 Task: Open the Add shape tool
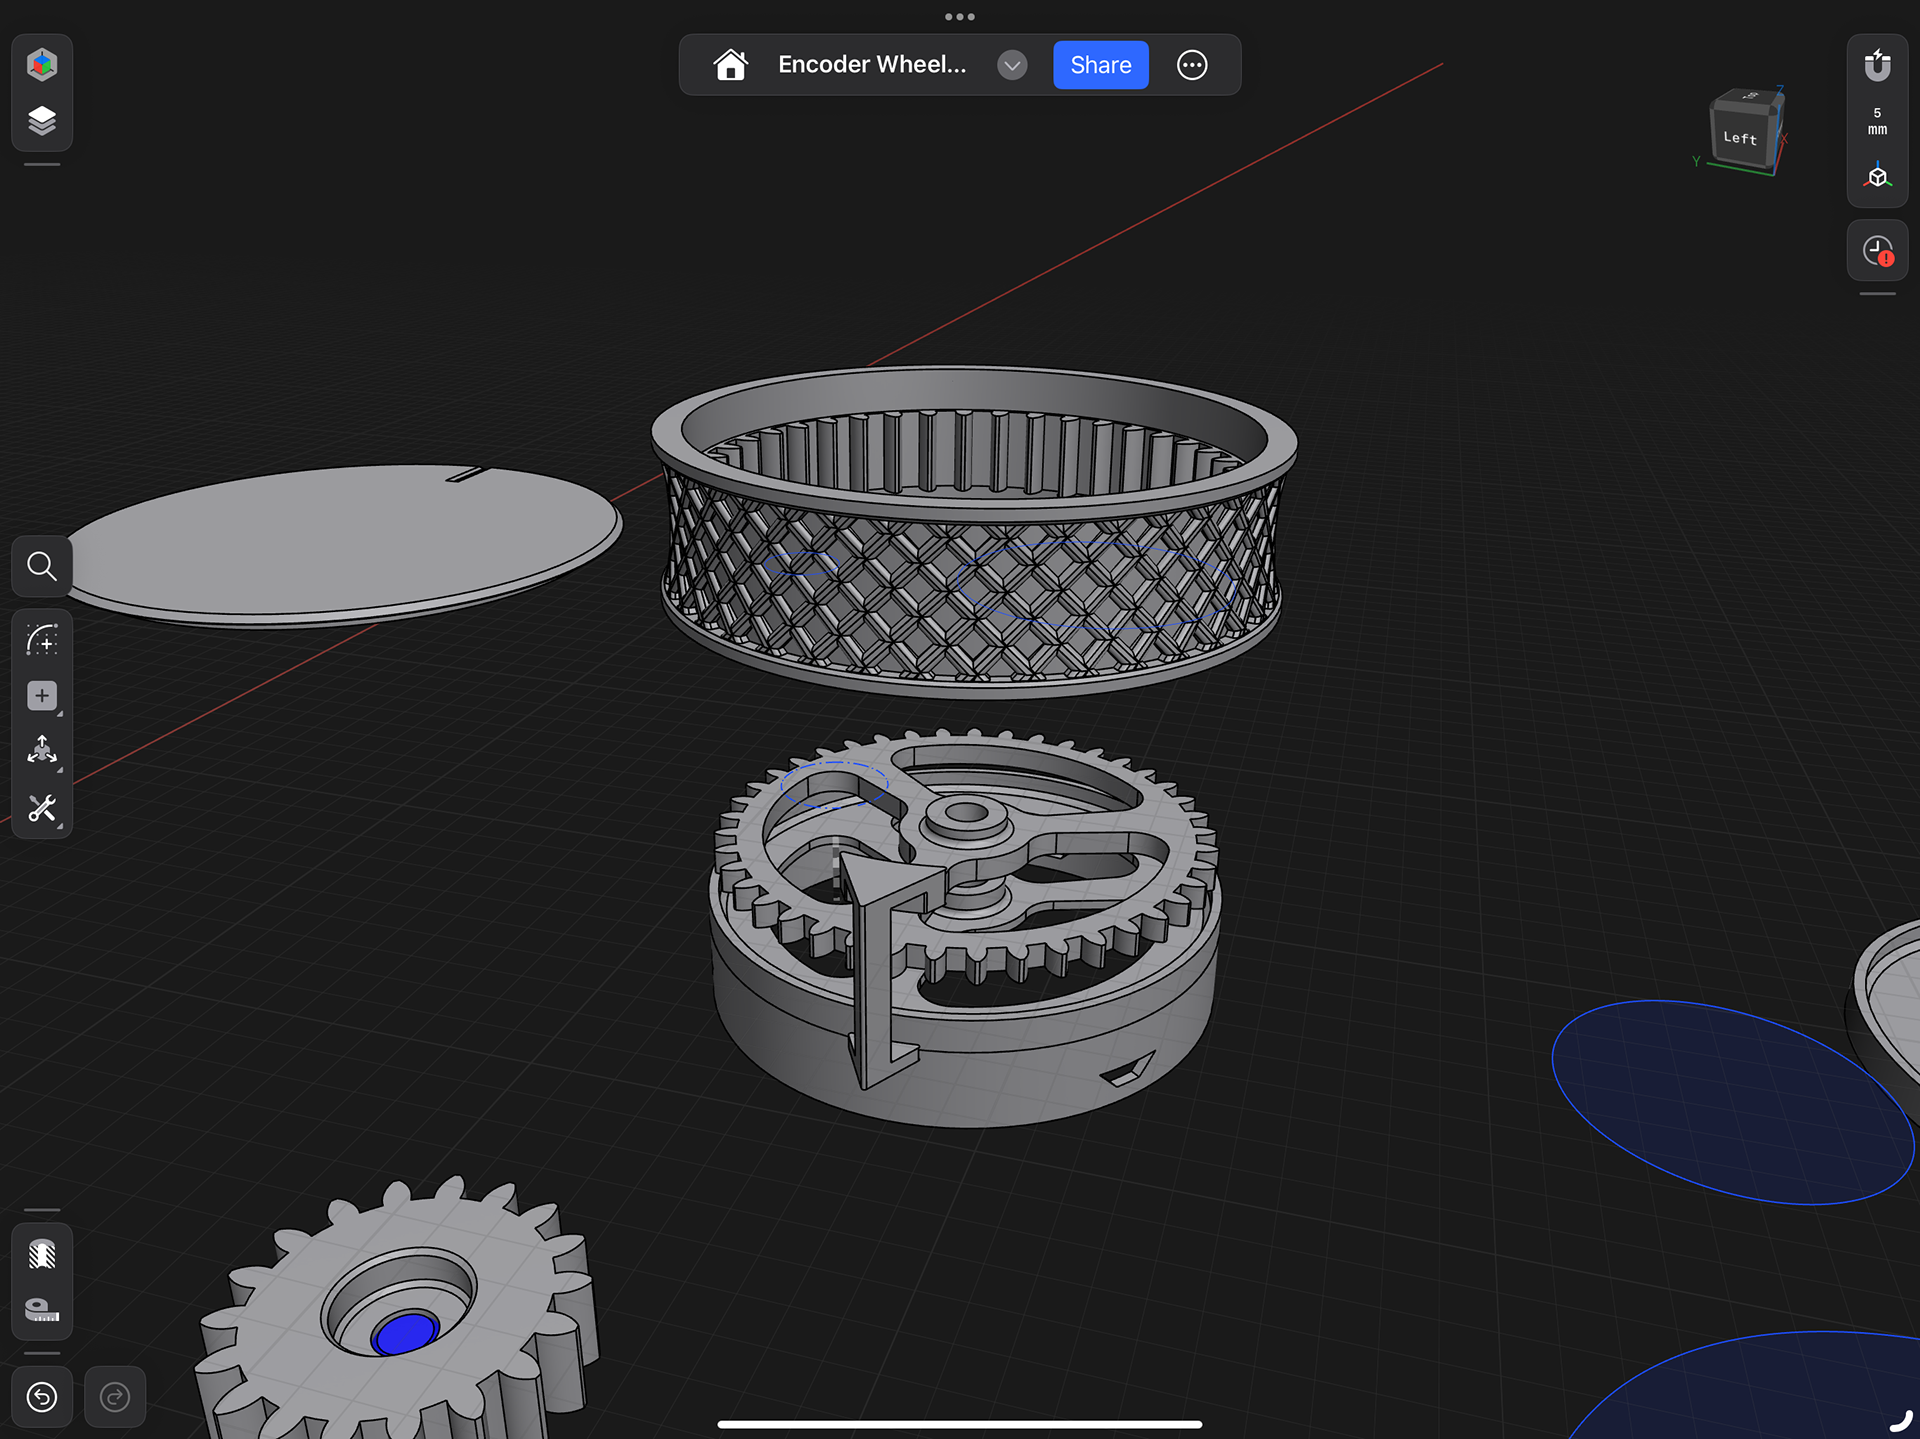point(42,696)
